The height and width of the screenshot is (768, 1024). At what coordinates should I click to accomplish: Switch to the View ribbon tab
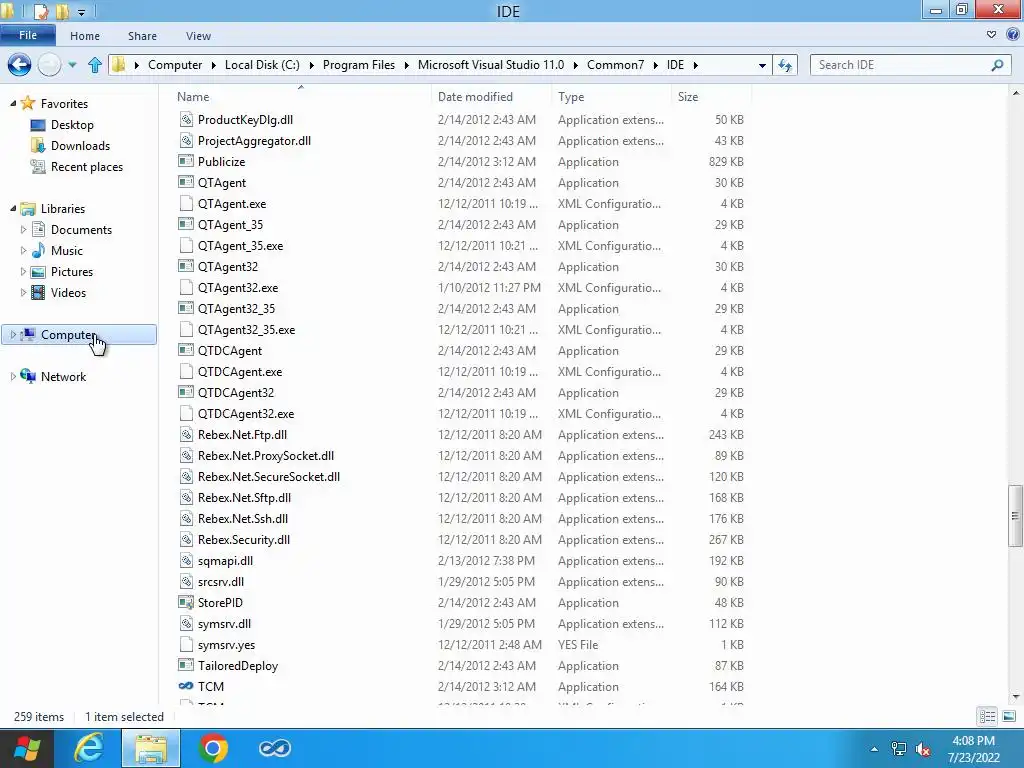(198, 36)
